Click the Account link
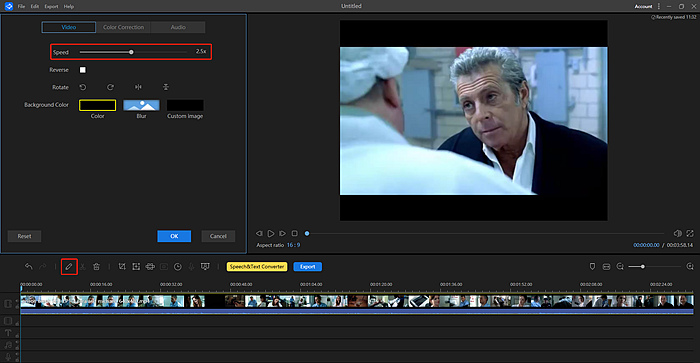Screen dimensions: 700x363 643,6
